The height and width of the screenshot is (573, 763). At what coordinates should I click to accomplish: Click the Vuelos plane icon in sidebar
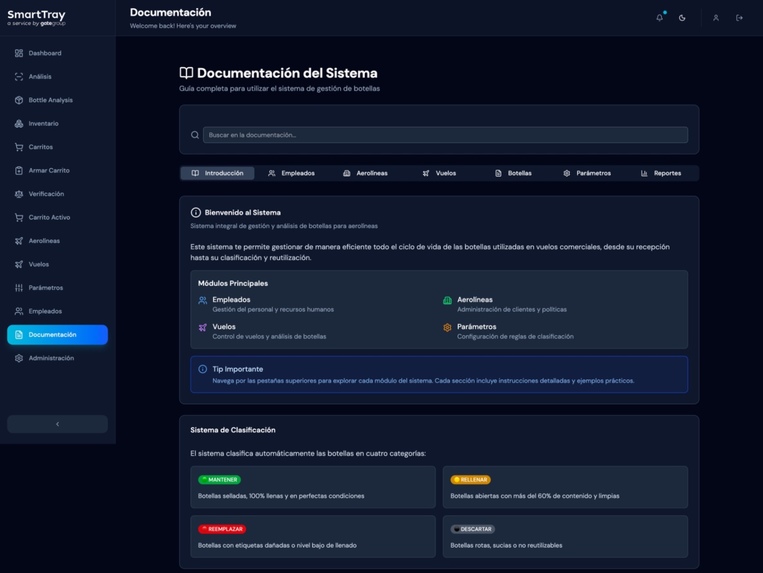coord(19,264)
